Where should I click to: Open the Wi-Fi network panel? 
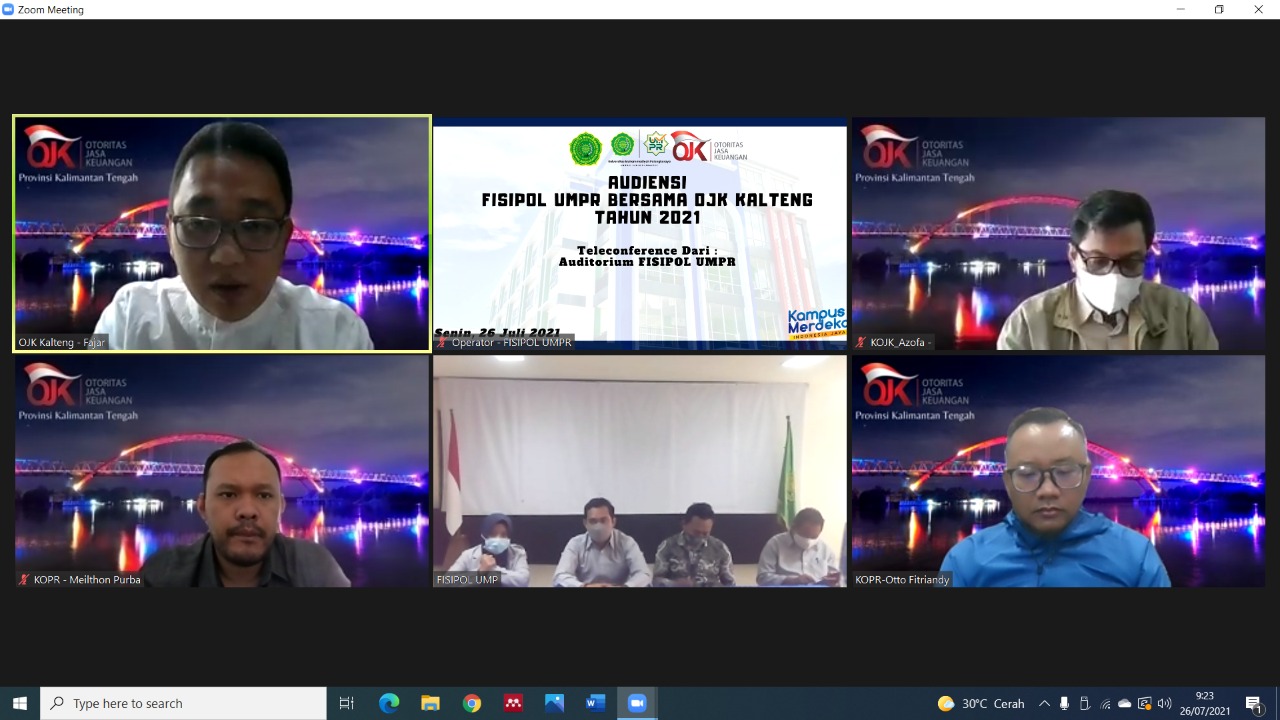[x=1105, y=703]
